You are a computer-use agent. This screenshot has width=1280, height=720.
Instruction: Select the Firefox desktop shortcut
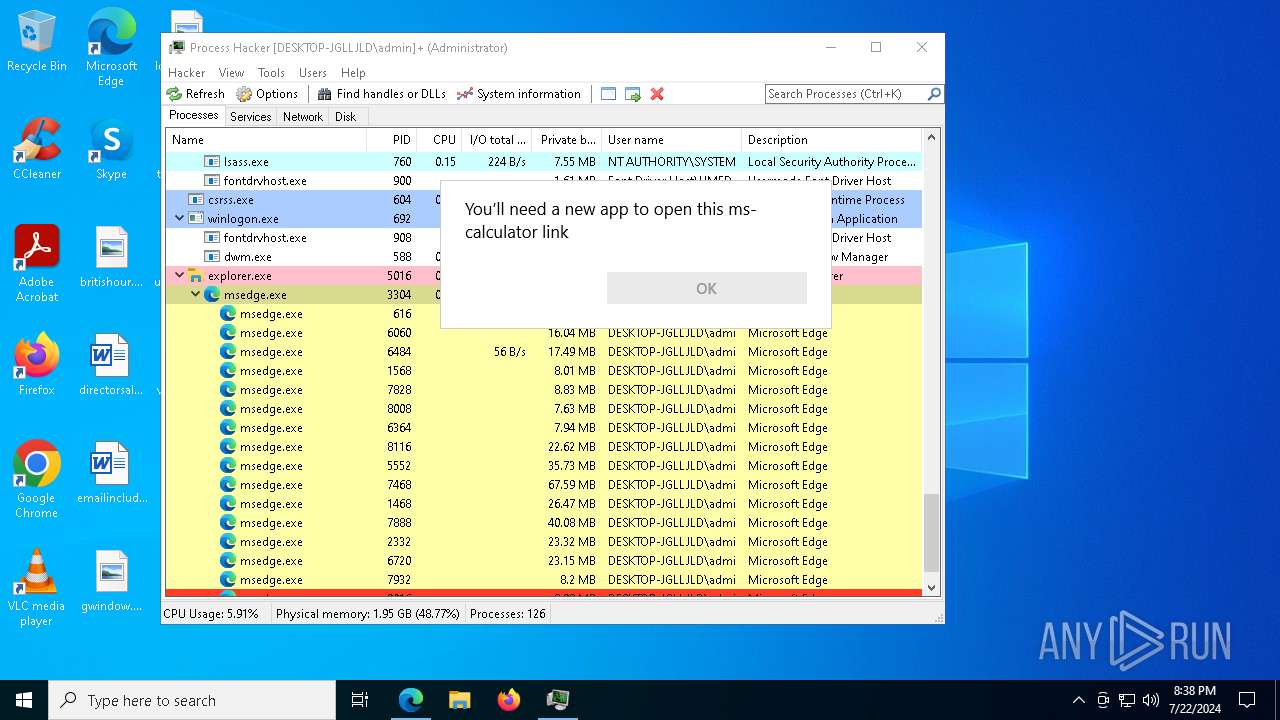37,365
